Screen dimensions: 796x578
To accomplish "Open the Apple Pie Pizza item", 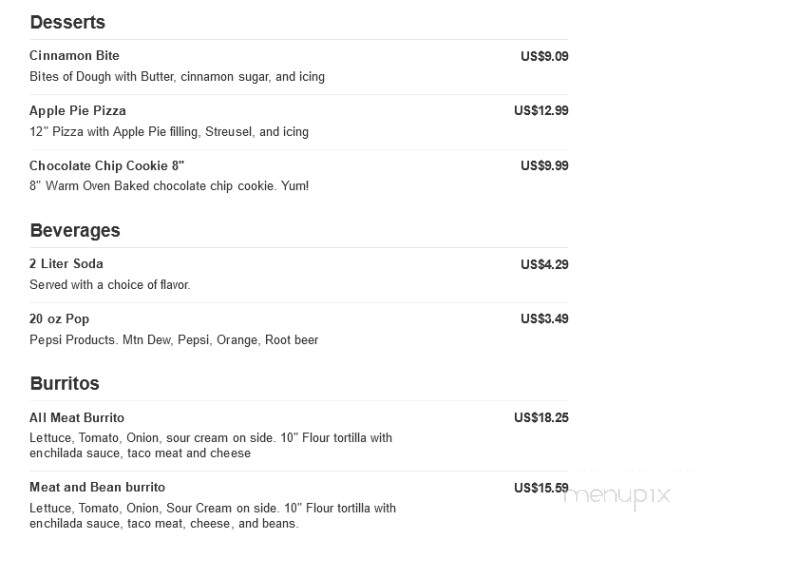I will (x=78, y=111).
